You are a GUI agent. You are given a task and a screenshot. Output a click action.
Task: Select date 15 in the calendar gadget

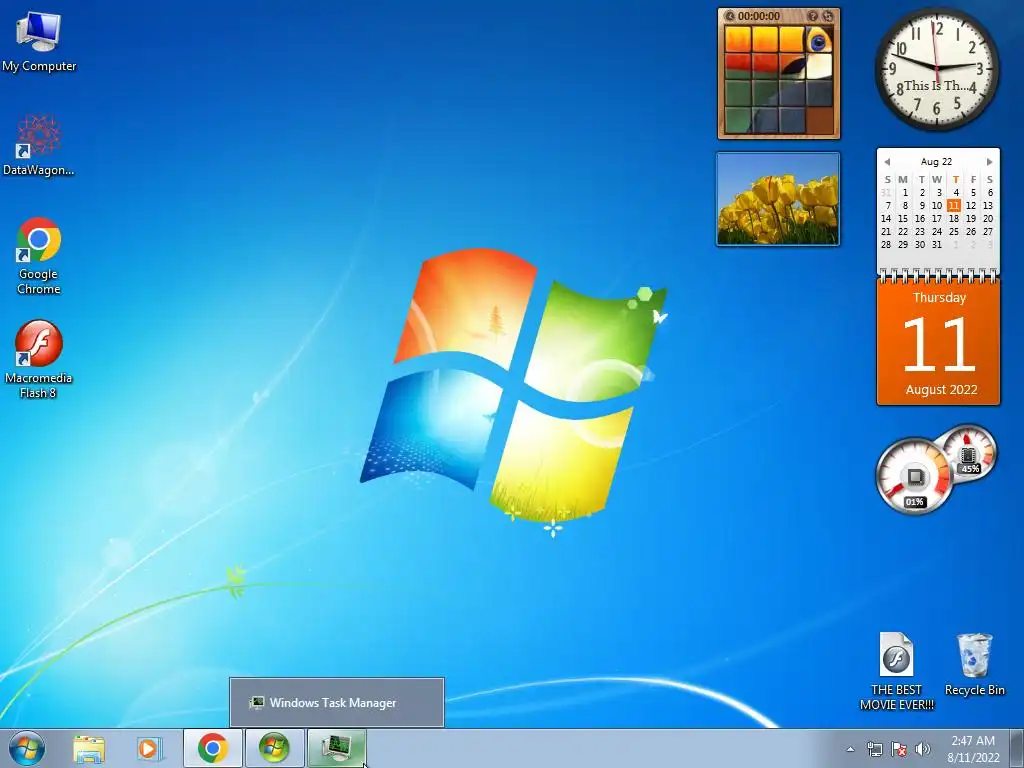pyautogui.click(x=903, y=218)
